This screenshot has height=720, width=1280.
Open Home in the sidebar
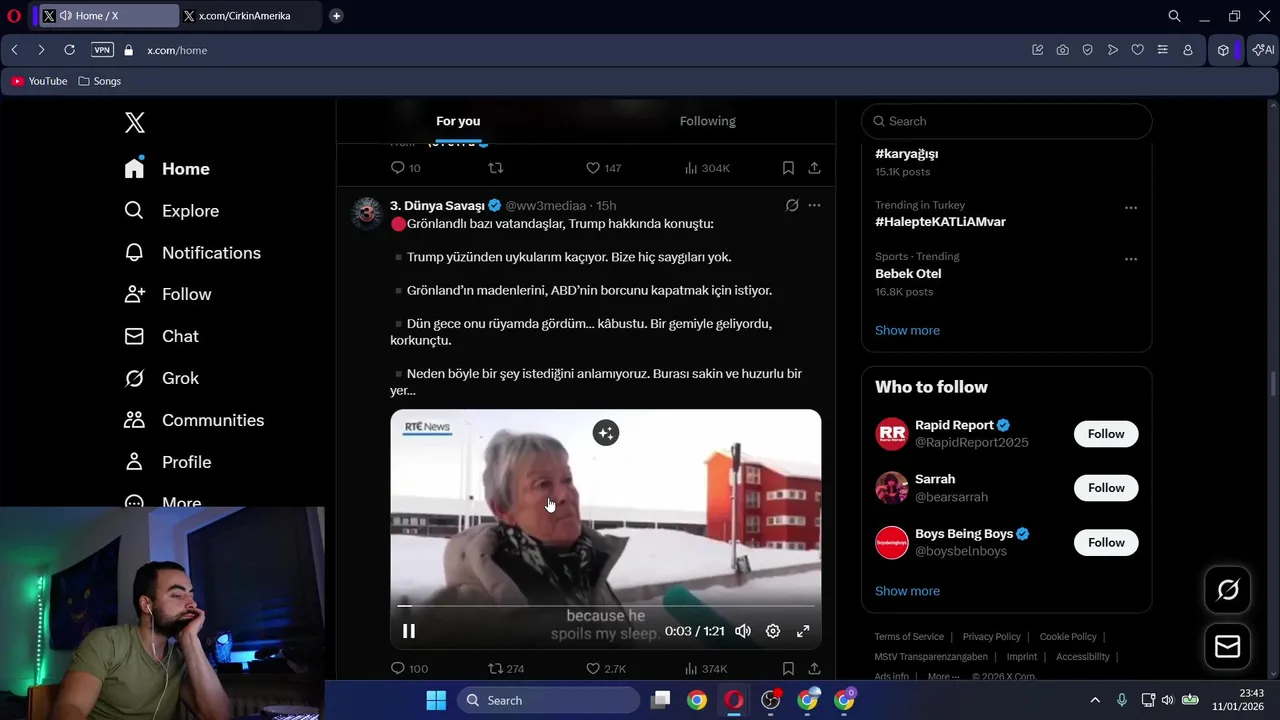pos(167,169)
